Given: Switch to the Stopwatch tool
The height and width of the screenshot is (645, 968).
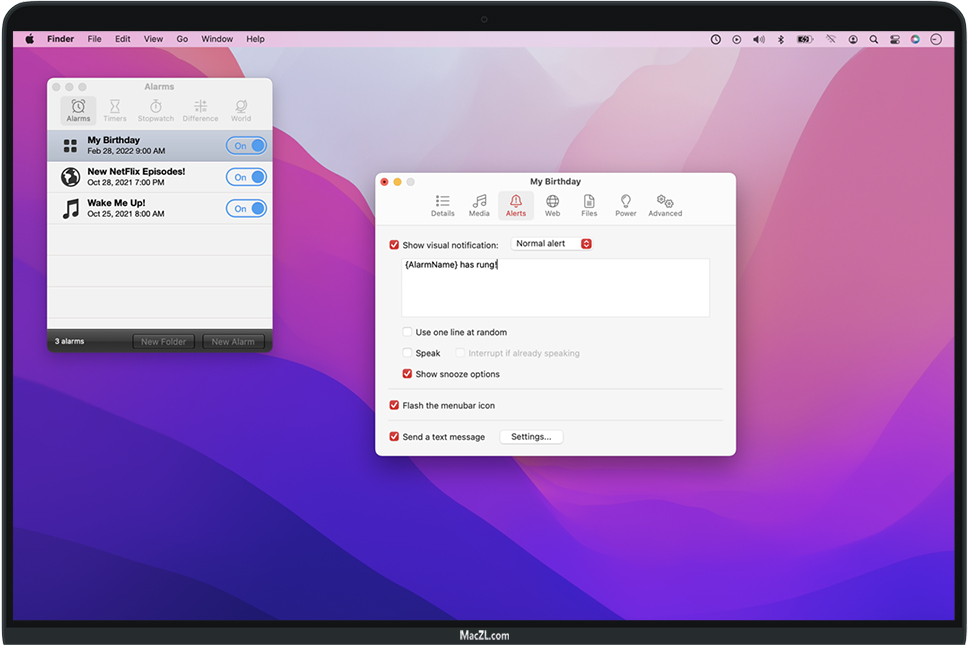Looking at the screenshot, I should [156, 110].
